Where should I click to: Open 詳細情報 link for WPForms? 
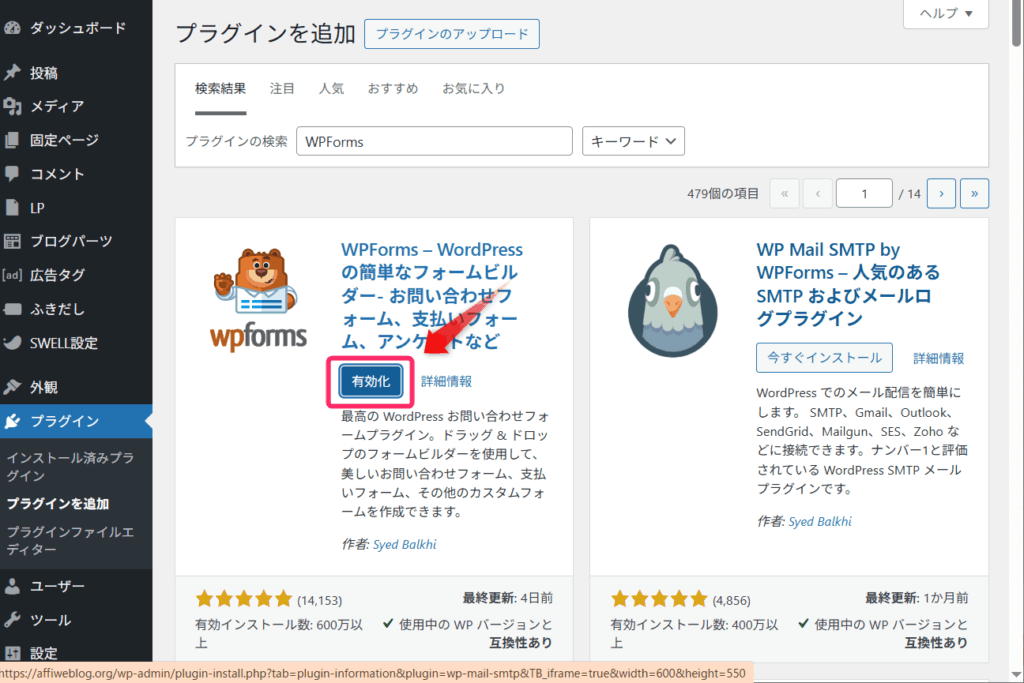click(446, 381)
